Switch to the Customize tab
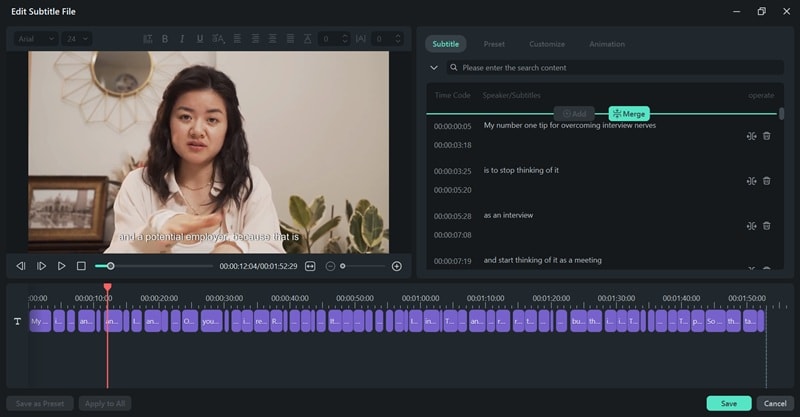The height and width of the screenshot is (417, 800). pyautogui.click(x=547, y=44)
